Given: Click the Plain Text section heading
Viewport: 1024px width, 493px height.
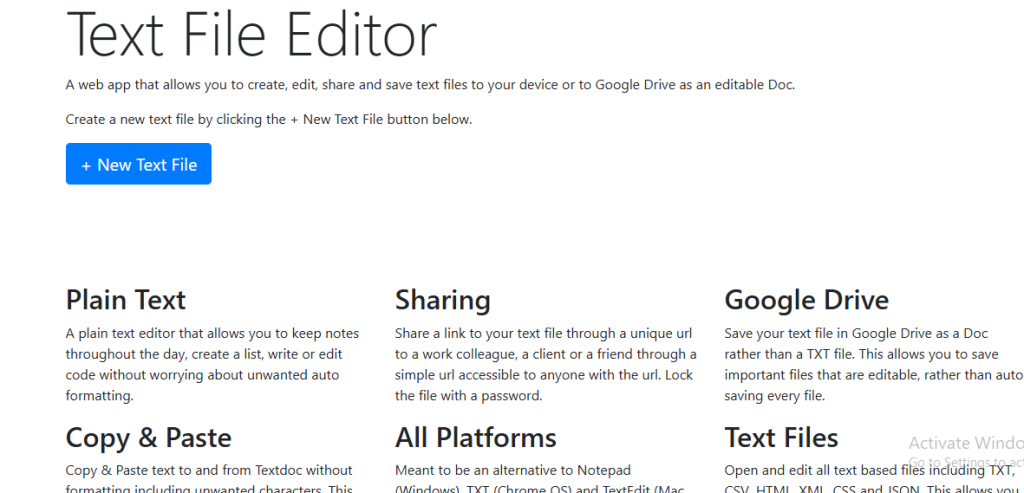Looking at the screenshot, I should click(x=126, y=300).
